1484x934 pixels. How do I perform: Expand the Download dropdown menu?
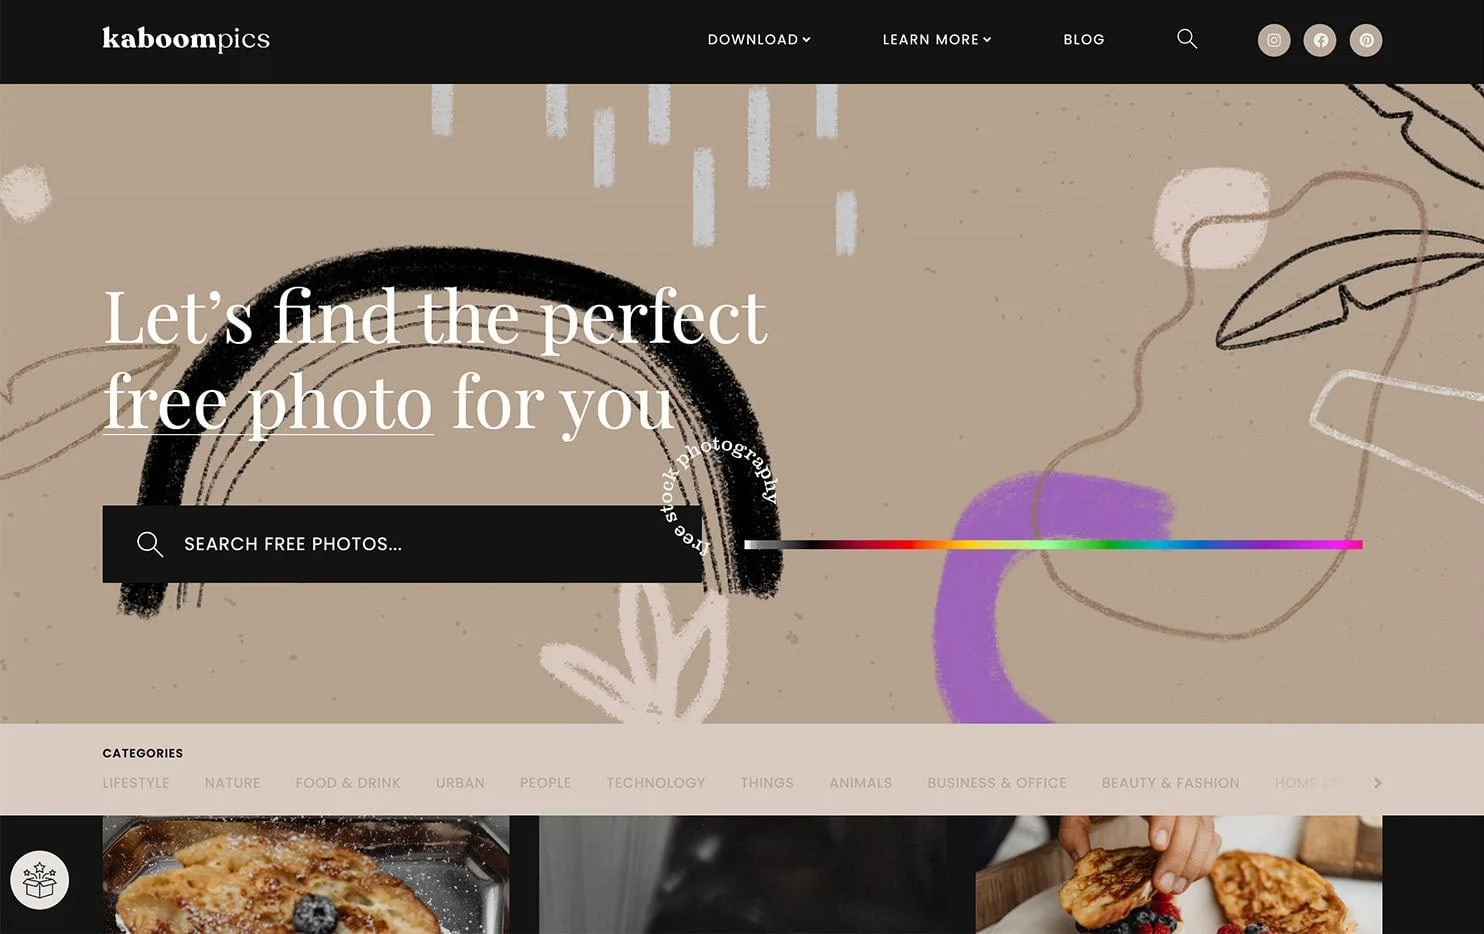(759, 40)
